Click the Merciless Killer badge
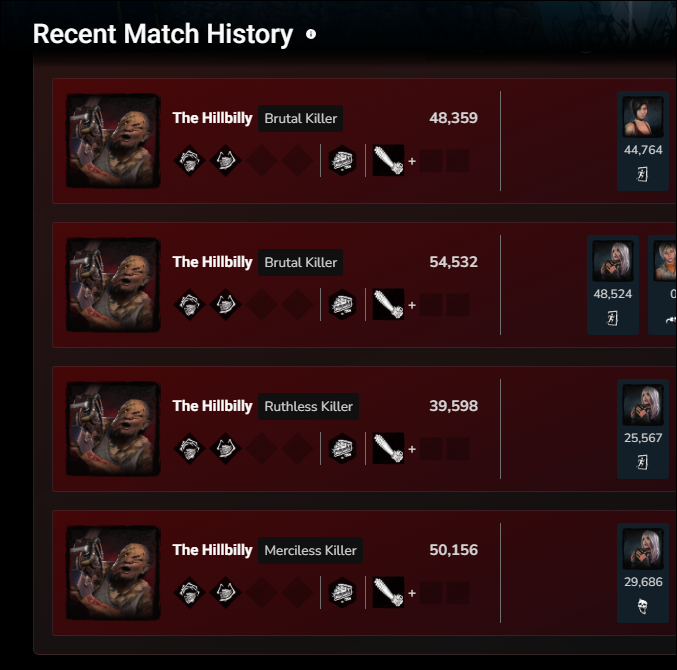 [x=310, y=550]
